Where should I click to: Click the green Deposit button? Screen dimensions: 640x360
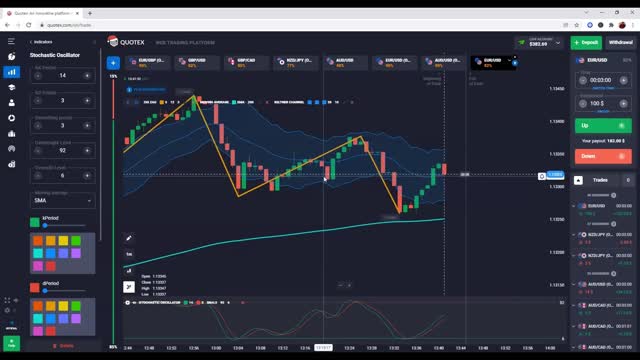pos(586,42)
